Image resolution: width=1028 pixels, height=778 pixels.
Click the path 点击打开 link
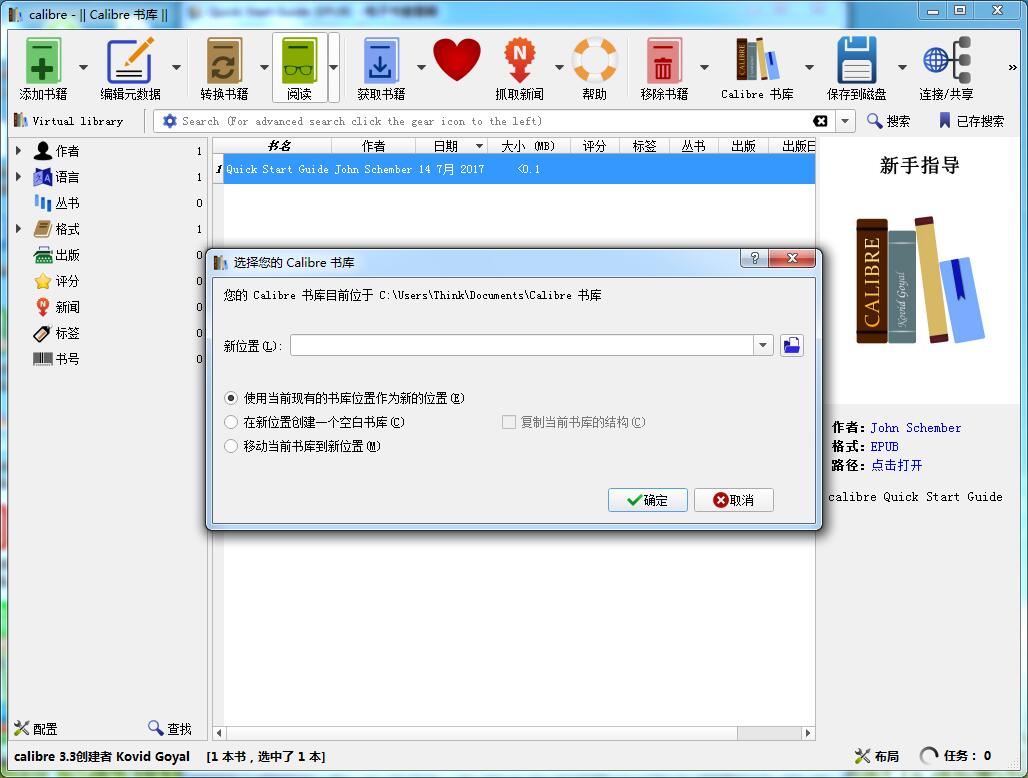point(896,465)
